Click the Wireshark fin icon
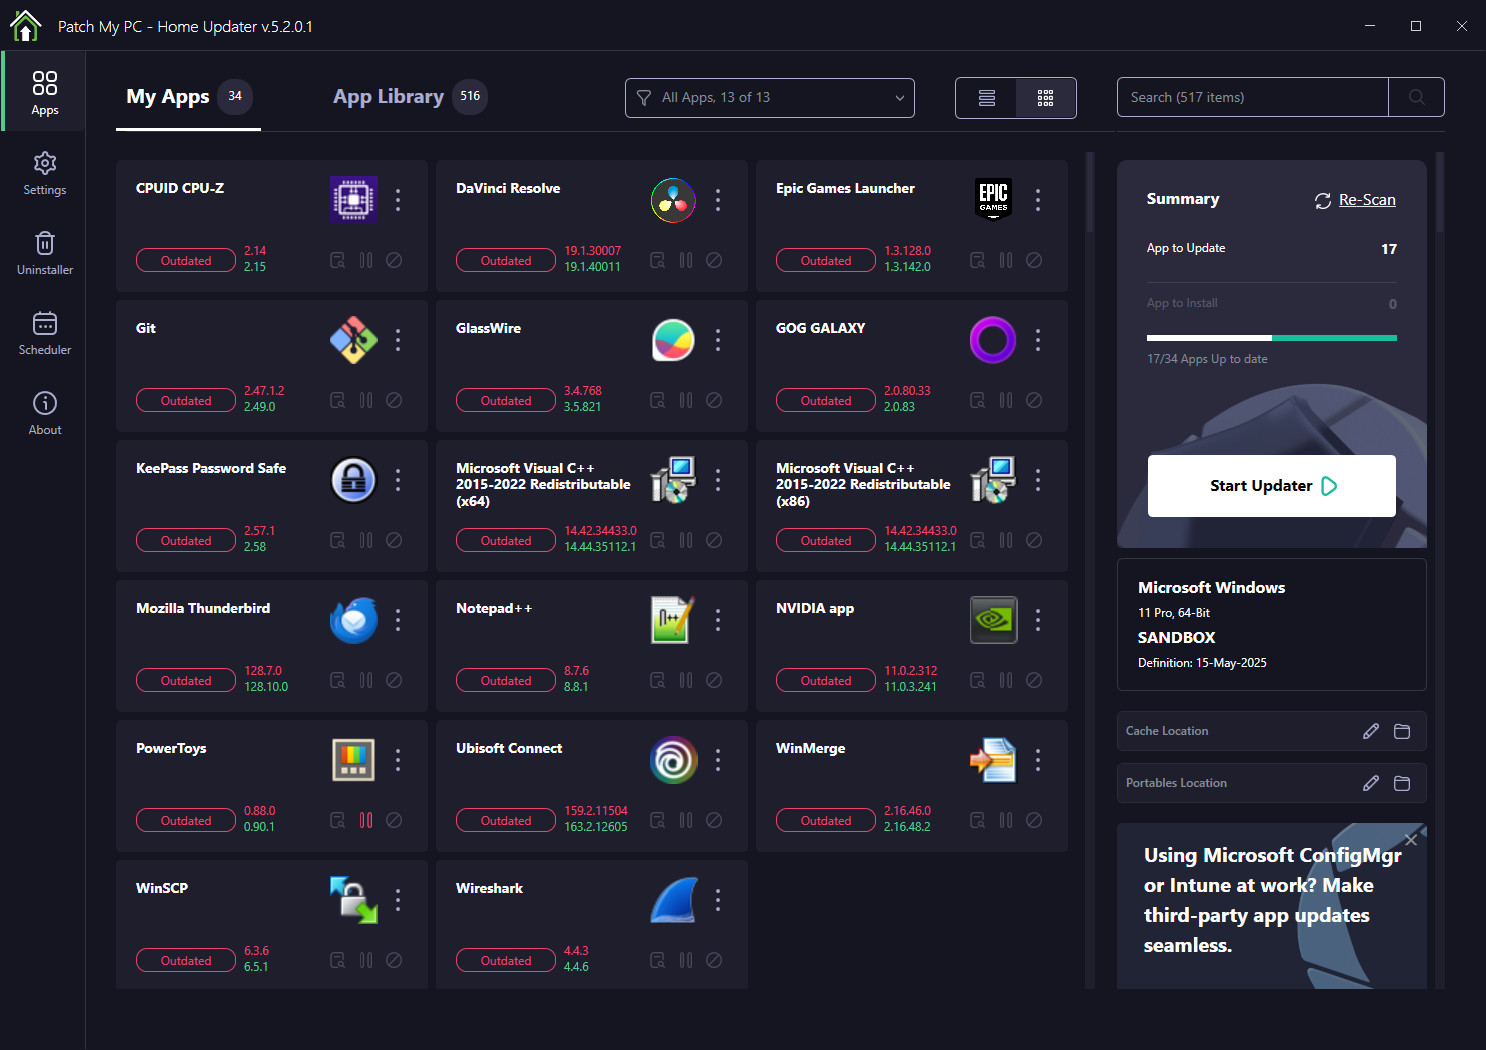 coord(674,900)
